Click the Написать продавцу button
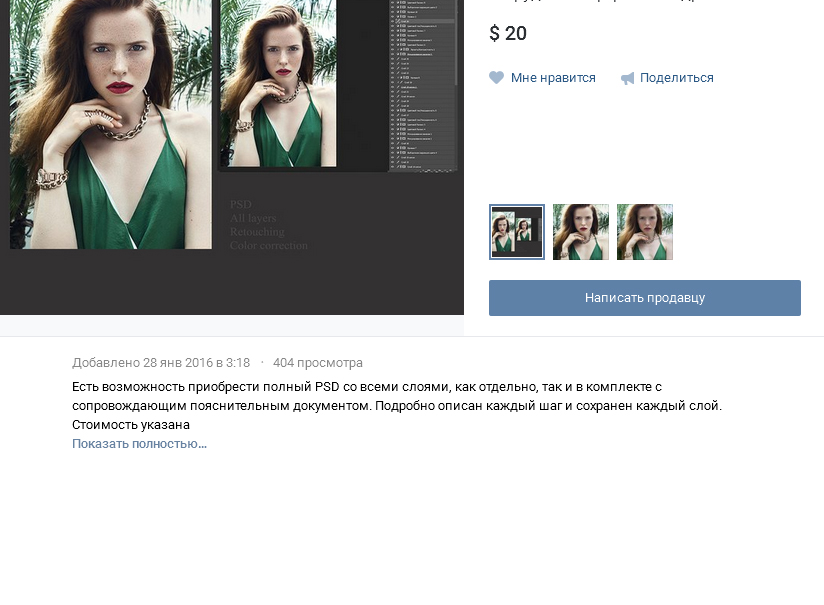Viewport: 824px width, 605px height. coord(645,298)
